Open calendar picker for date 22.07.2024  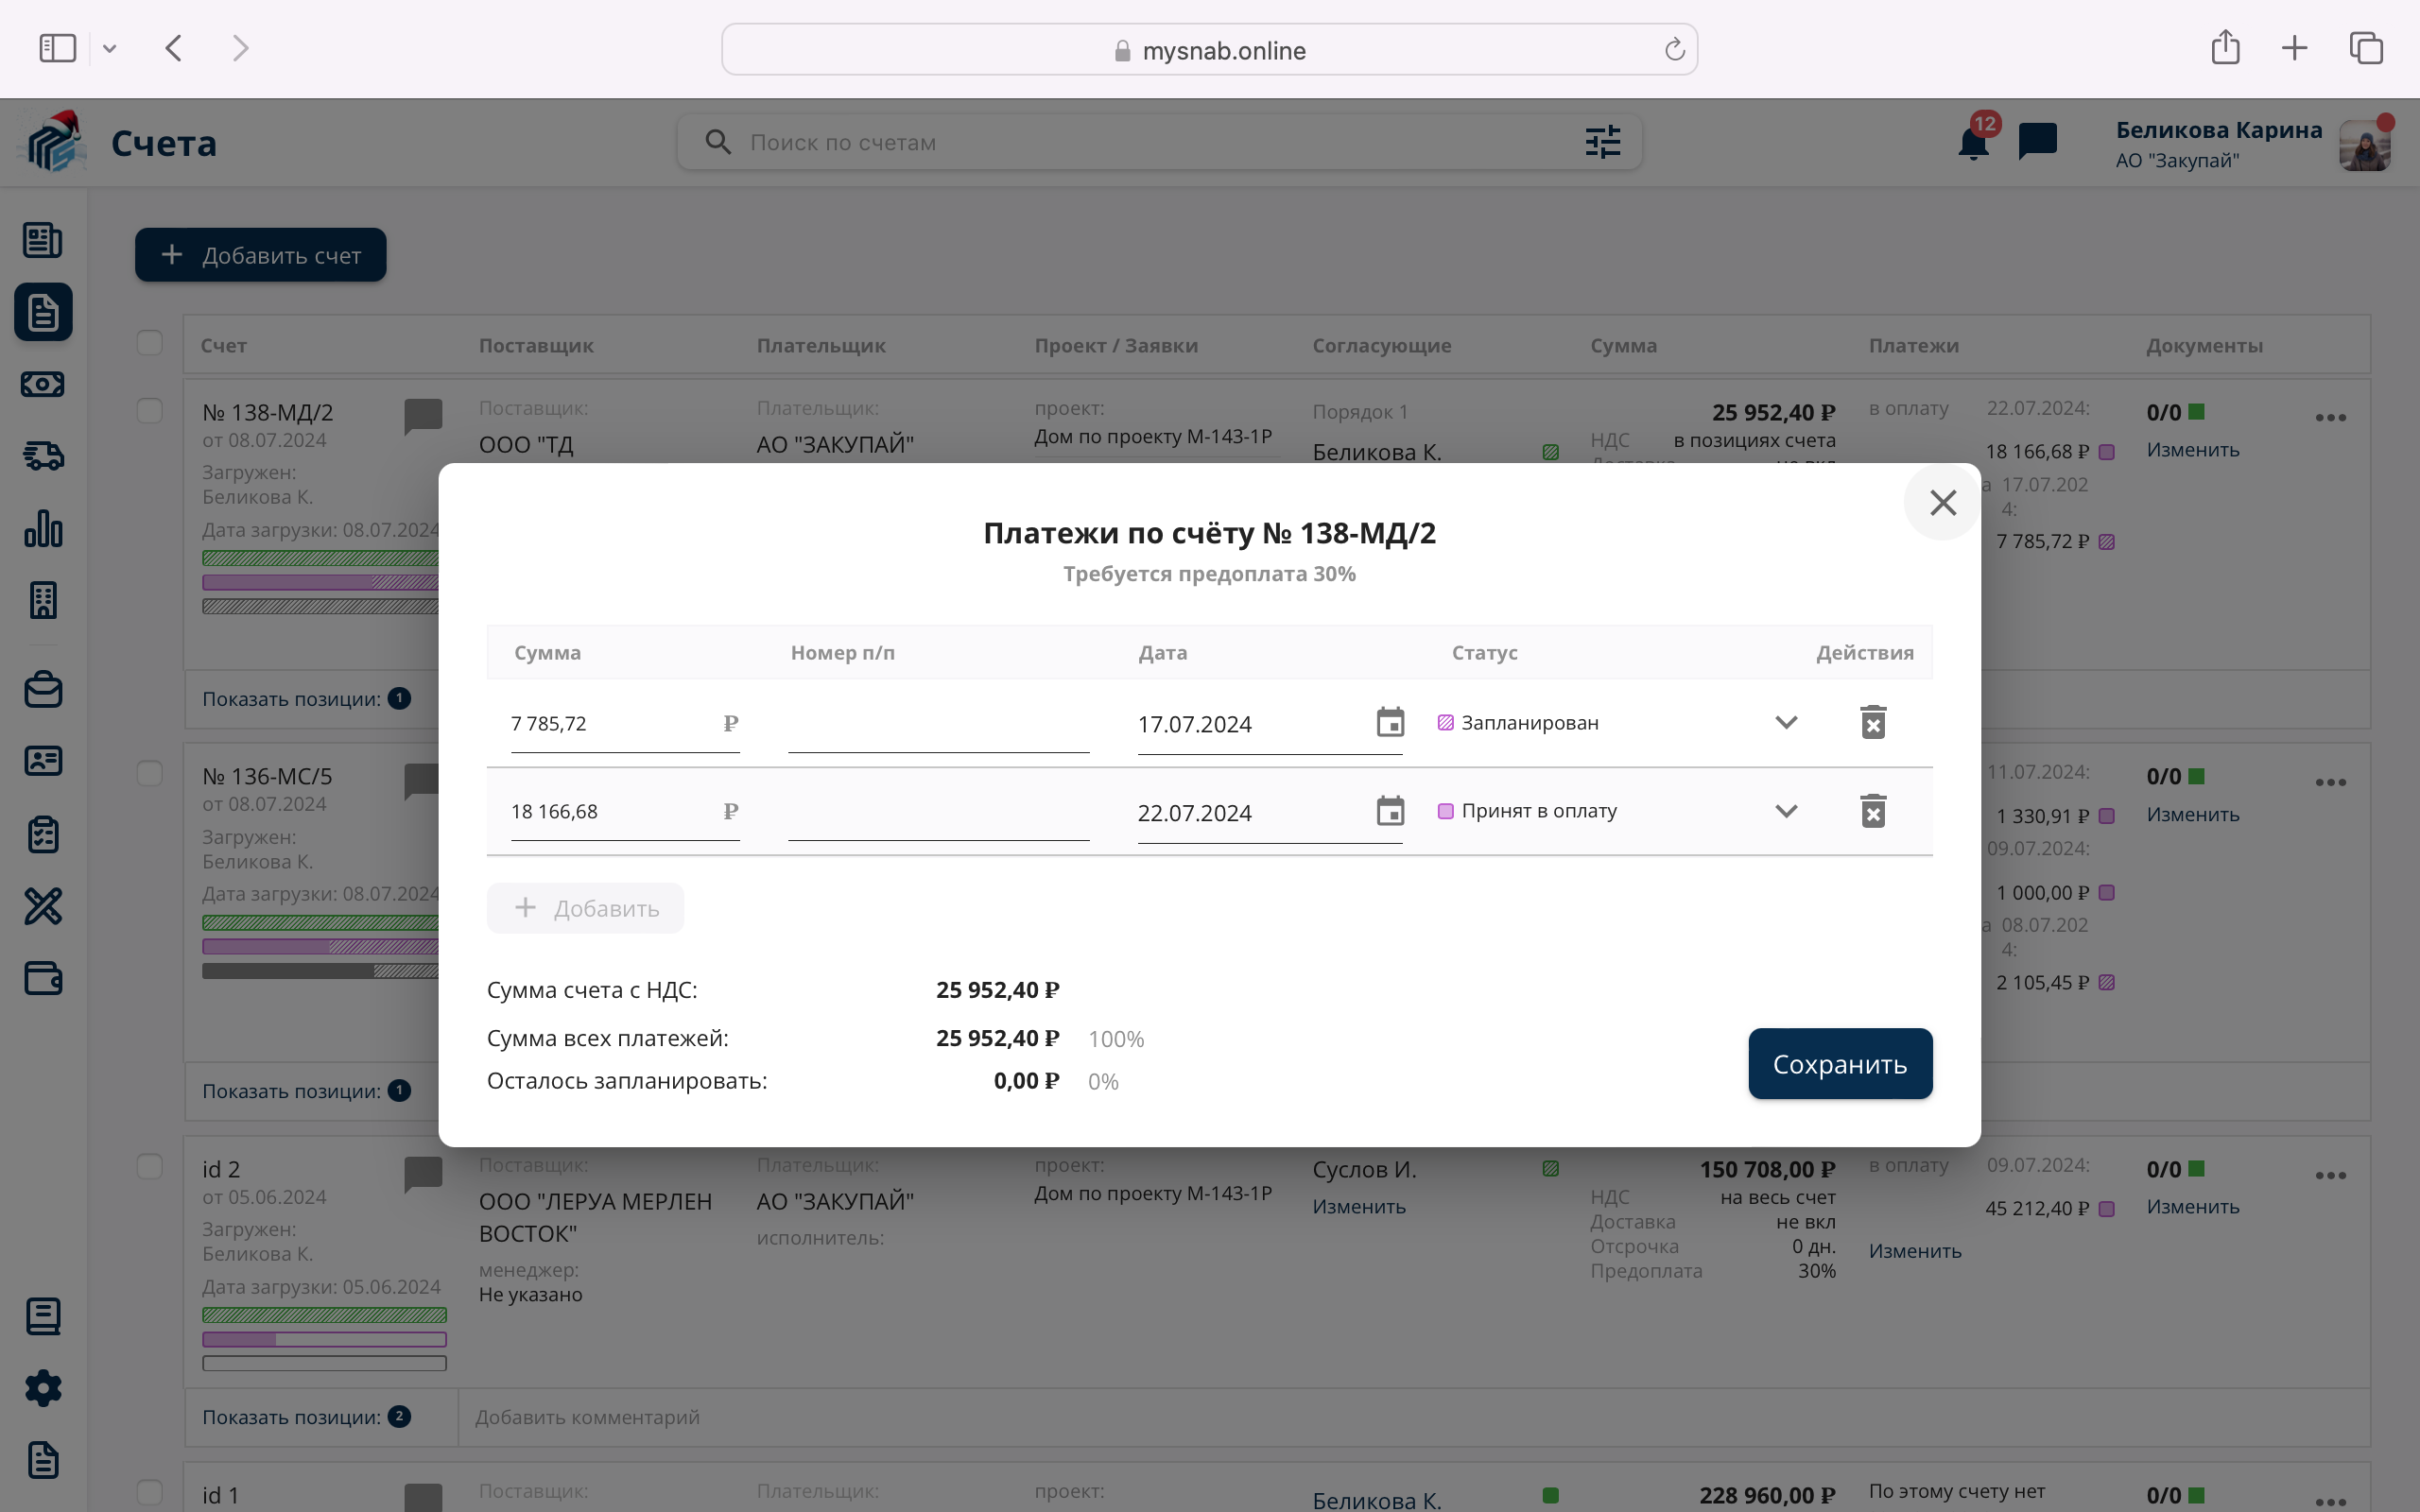coord(1390,811)
